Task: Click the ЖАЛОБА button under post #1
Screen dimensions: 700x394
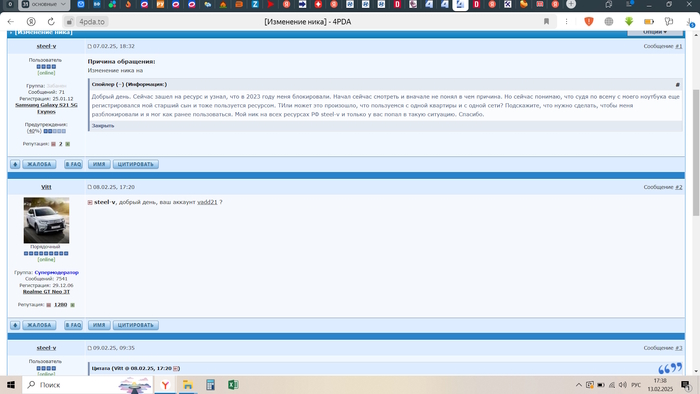Action: (x=39, y=164)
